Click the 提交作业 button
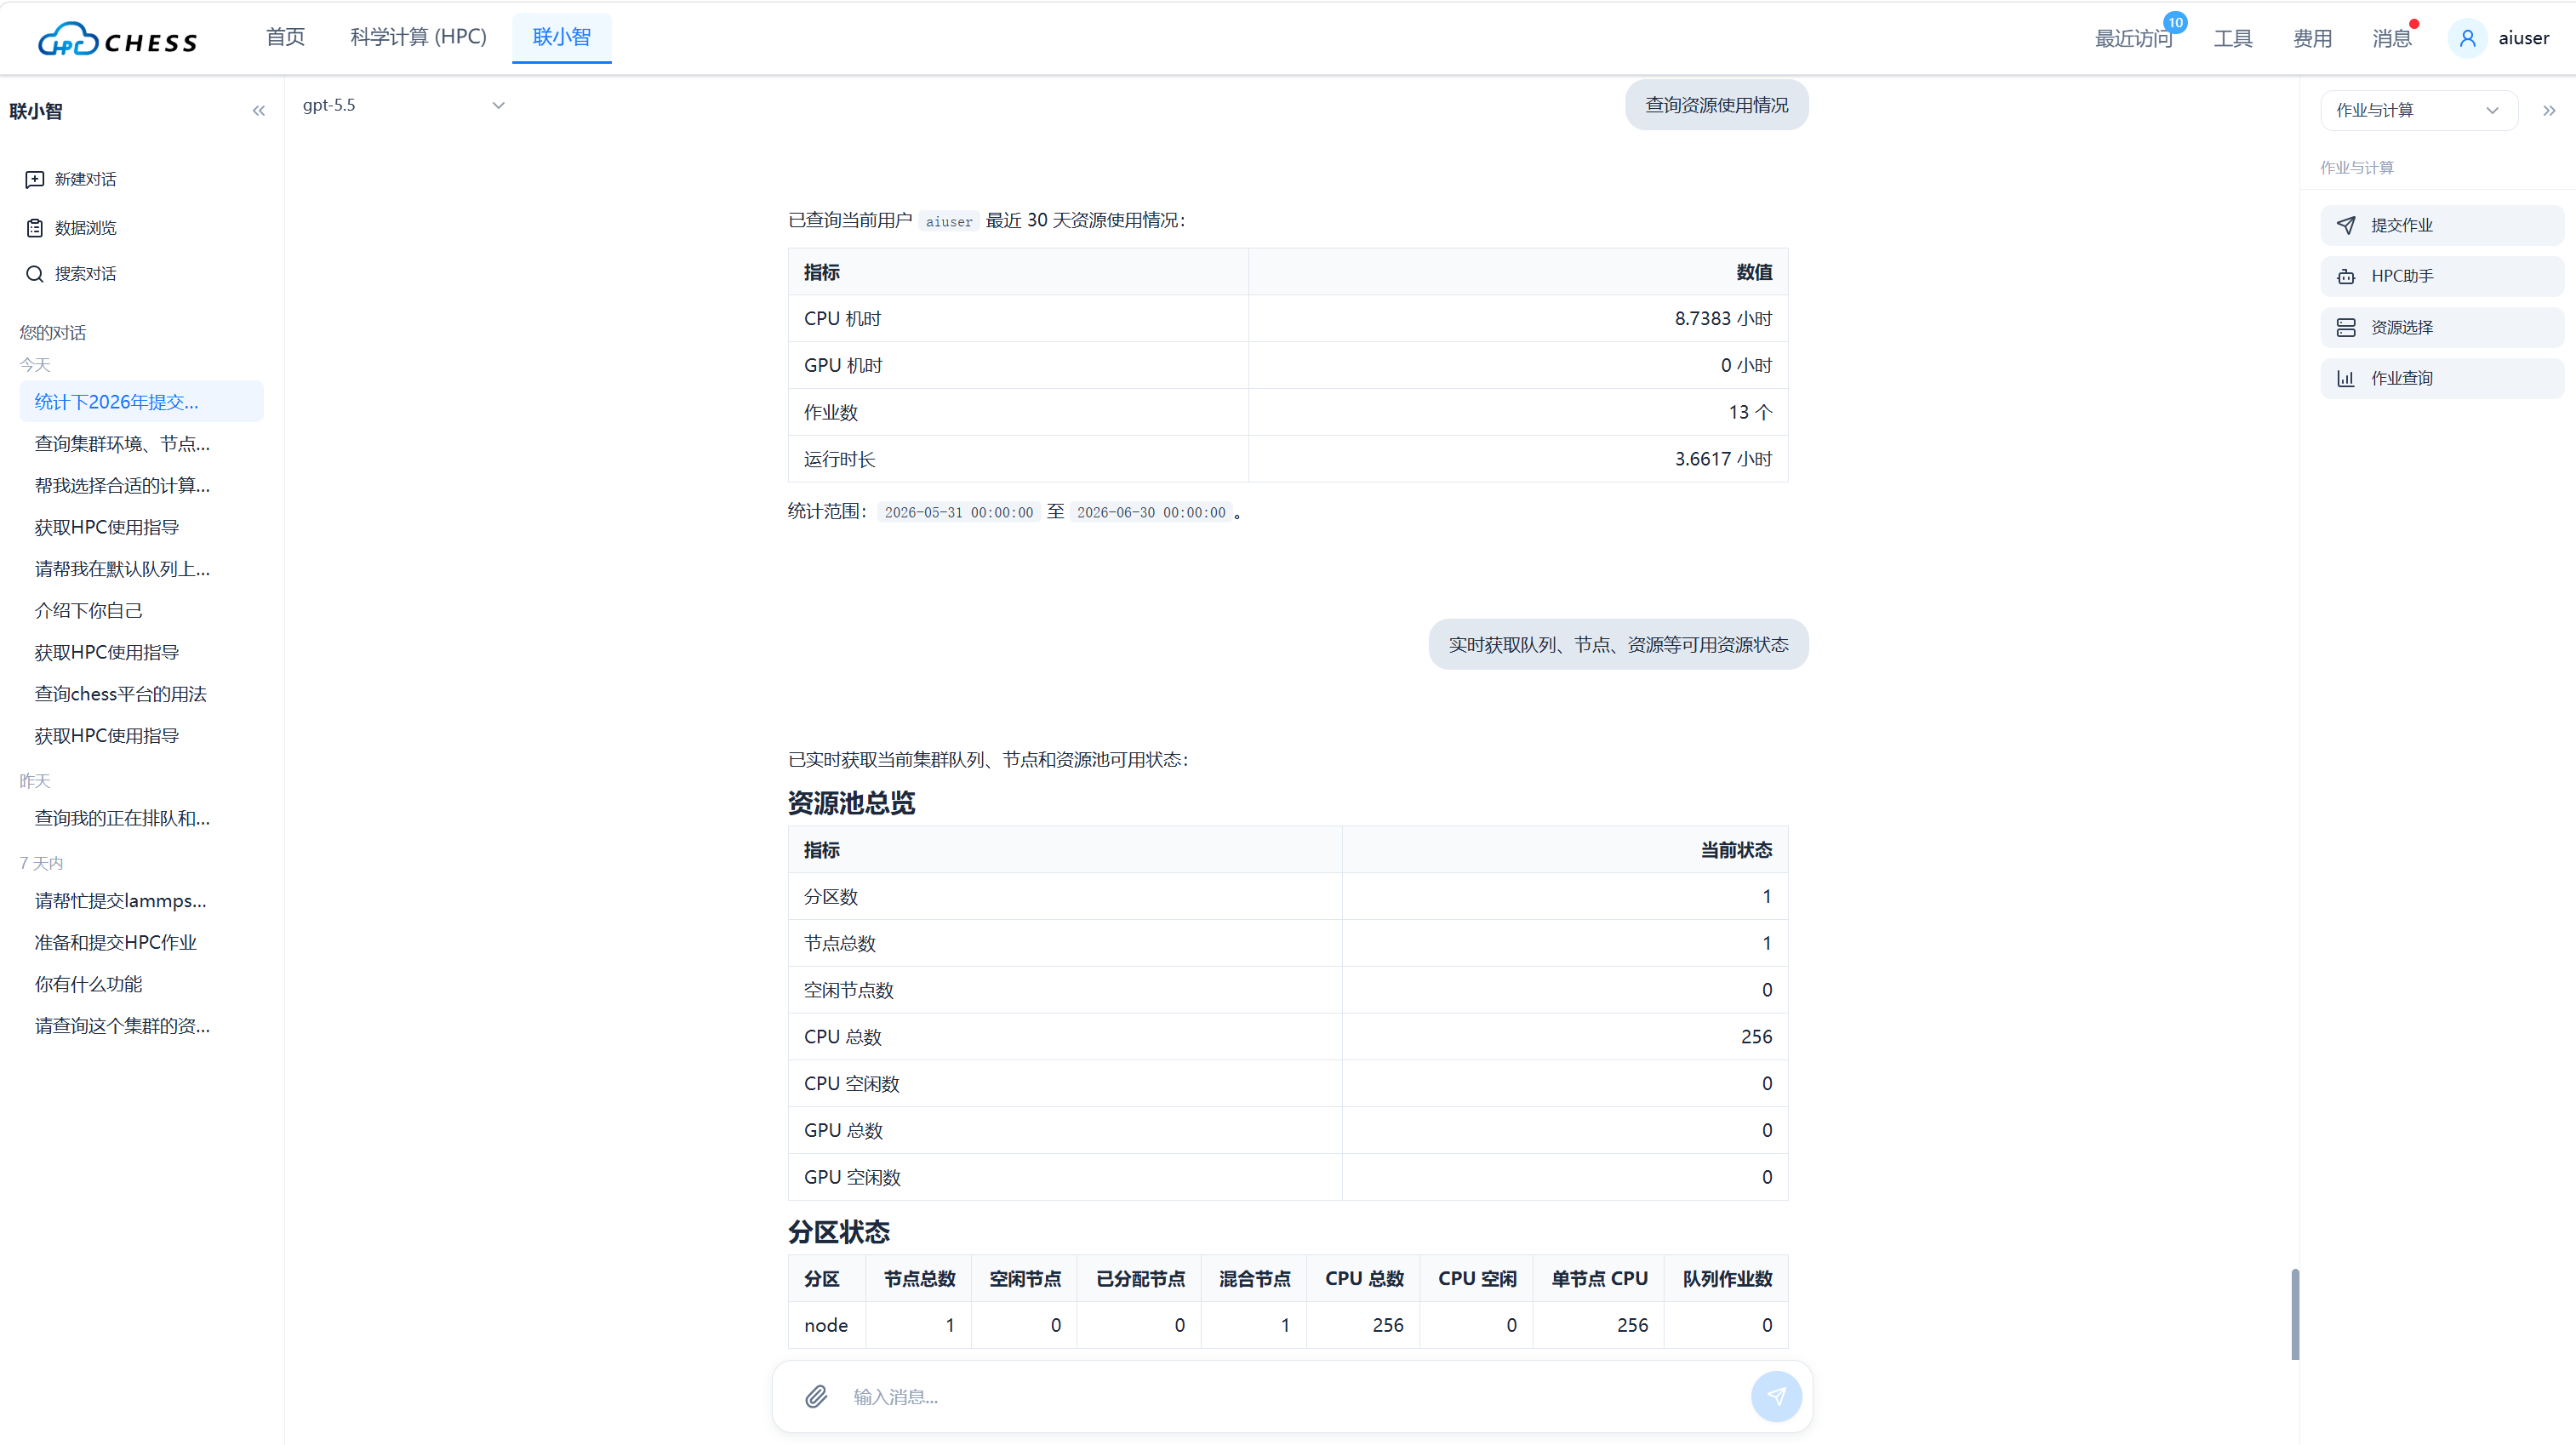Image resolution: width=2576 pixels, height=1445 pixels. tap(2441, 225)
